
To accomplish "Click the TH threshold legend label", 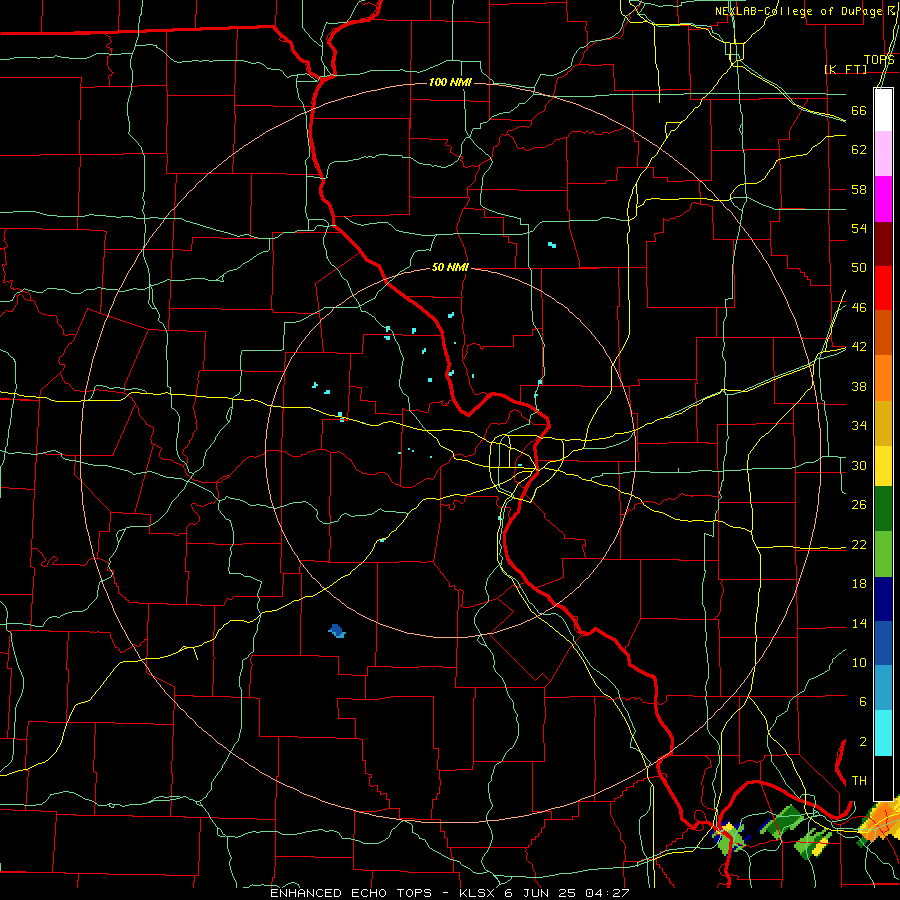I will [859, 781].
